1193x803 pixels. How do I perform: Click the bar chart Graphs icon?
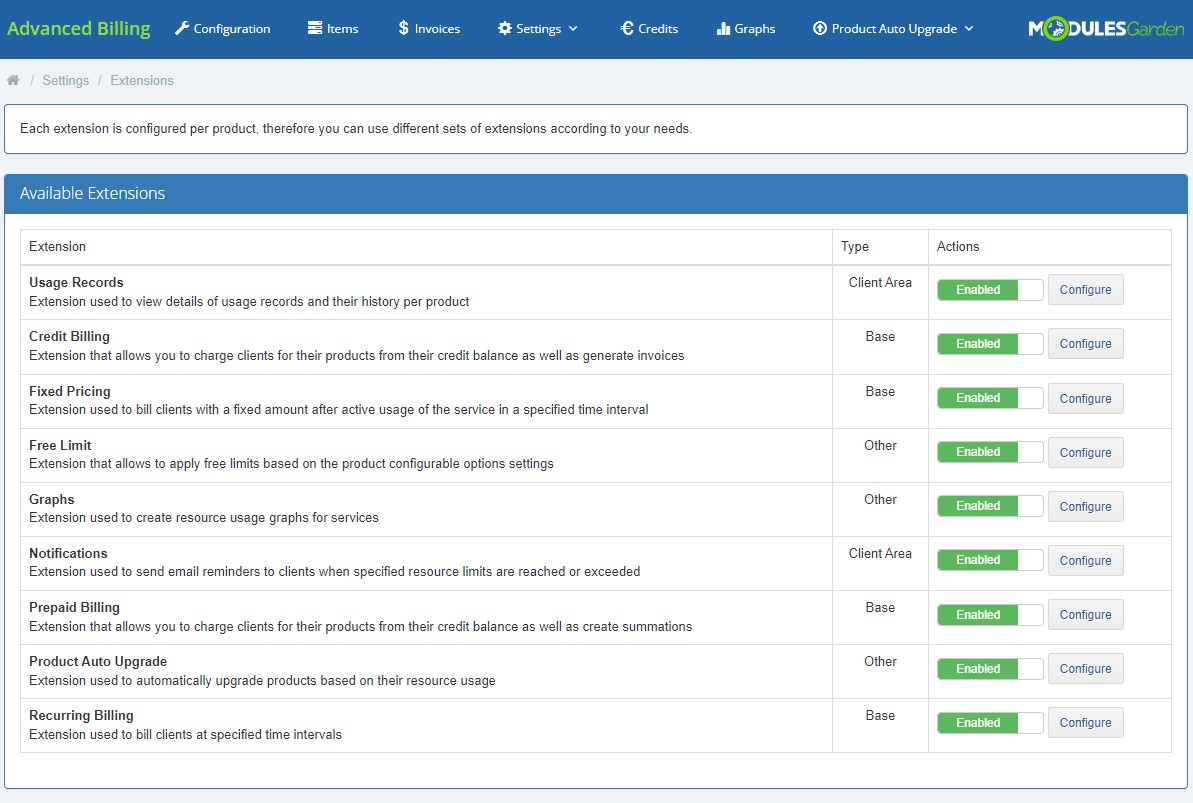click(x=723, y=29)
